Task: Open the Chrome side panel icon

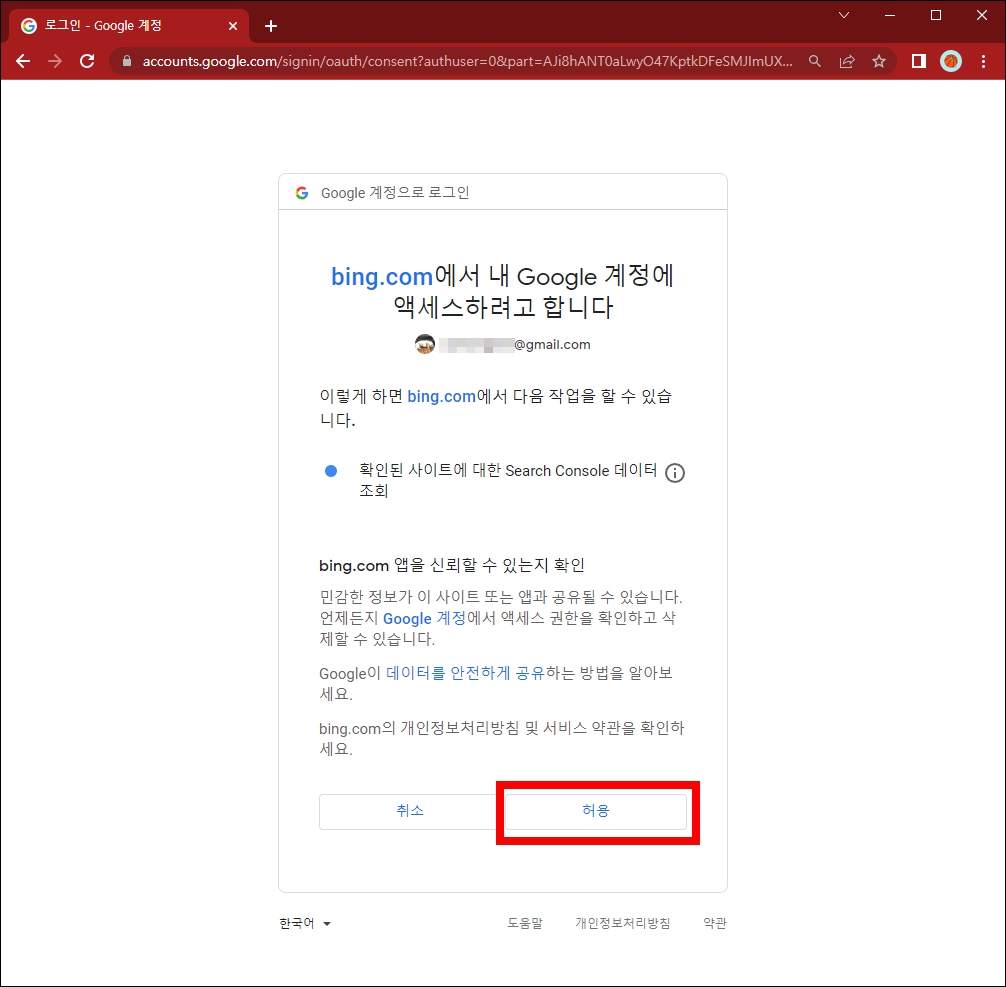Action: click(x=917, y=61)
